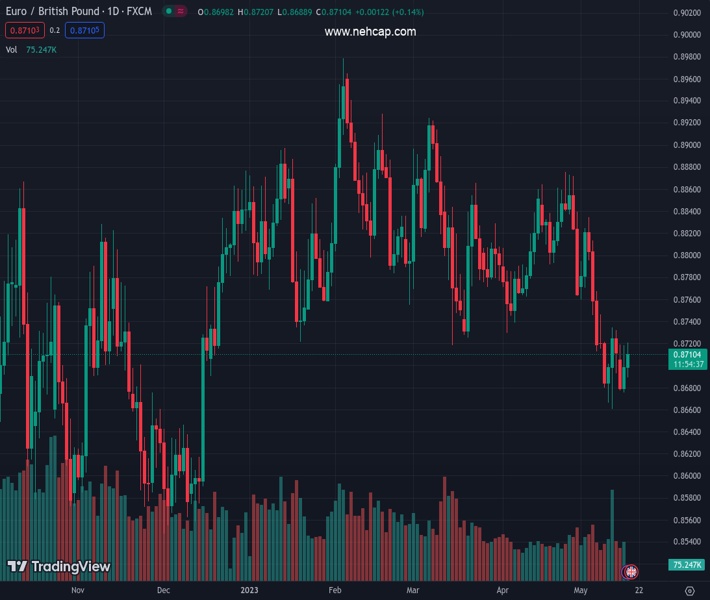The width and height of the screenshot is (710, 600).
Task: Click the 0.88000 level on price scale
Action: (x=686, y=255)
